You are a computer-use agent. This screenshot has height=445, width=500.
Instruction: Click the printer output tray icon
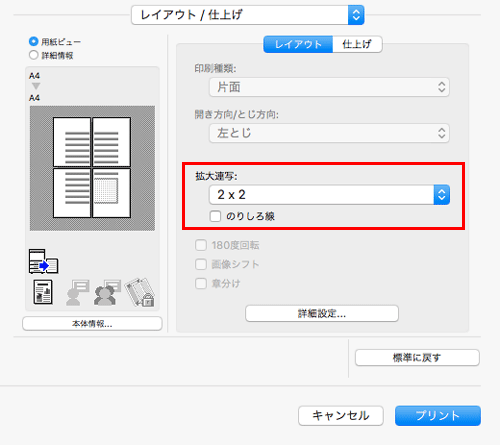pos(43,261)
